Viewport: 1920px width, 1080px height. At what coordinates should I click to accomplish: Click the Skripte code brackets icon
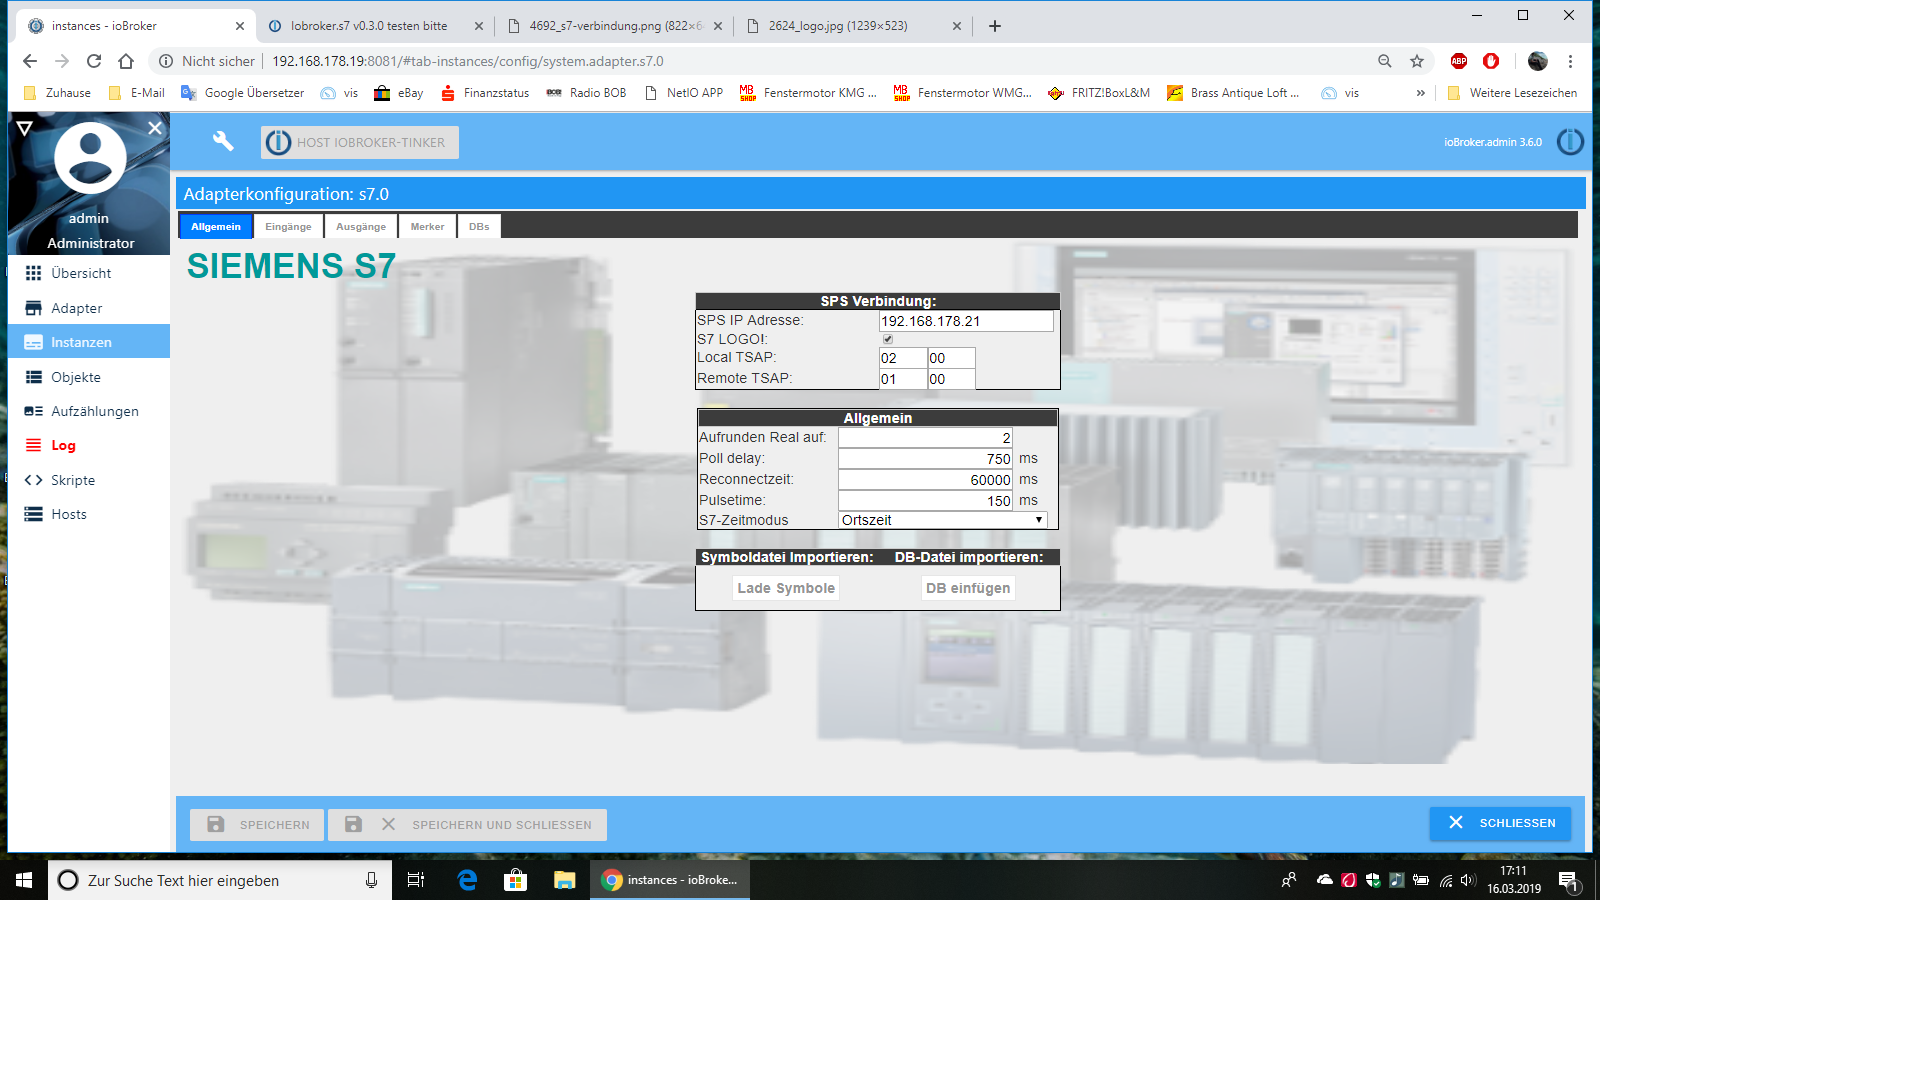[33, 480]
